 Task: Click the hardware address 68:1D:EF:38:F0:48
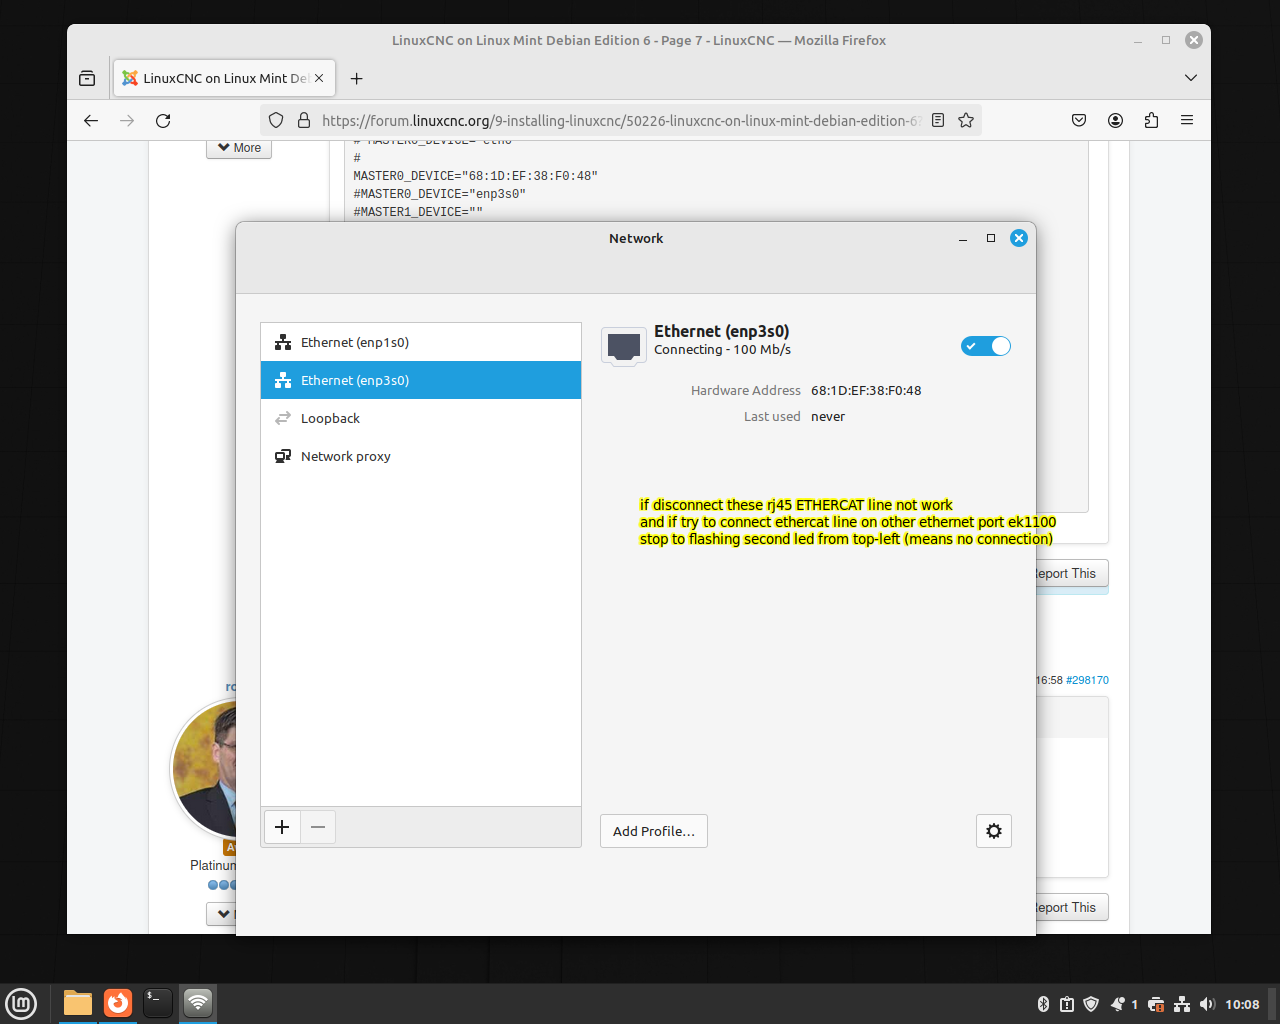[x=866, y=390]
